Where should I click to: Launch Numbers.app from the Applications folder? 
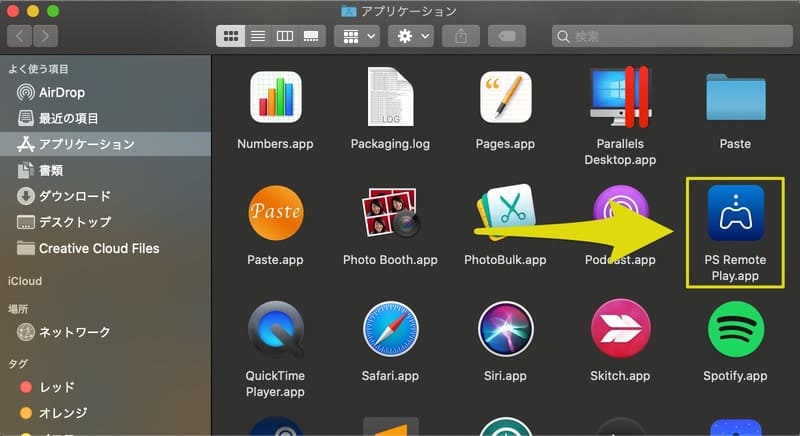point(275,97)
